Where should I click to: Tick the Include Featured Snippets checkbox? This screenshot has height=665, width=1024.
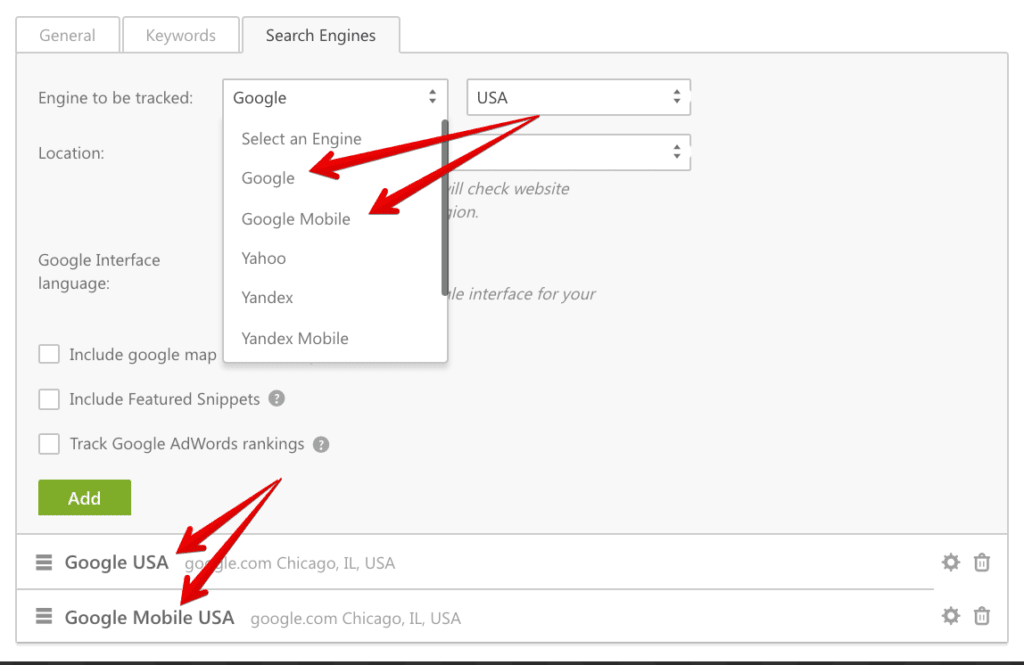(x=49, y=398)
